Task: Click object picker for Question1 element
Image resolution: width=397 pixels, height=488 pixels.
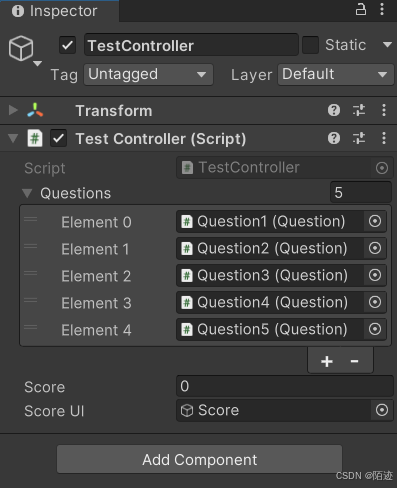Action: click(375, 221)
